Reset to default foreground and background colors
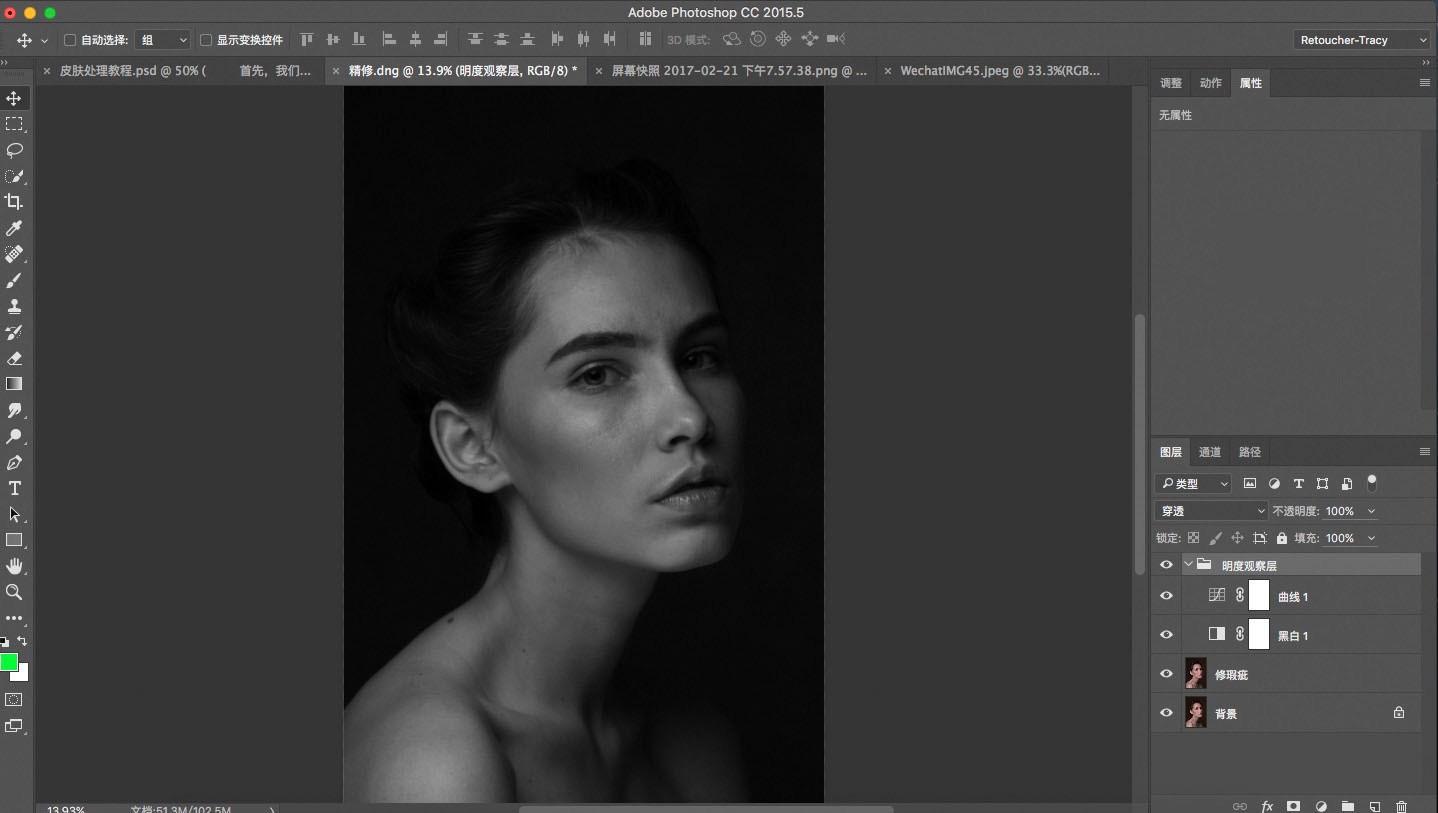 tap(4, 642)
